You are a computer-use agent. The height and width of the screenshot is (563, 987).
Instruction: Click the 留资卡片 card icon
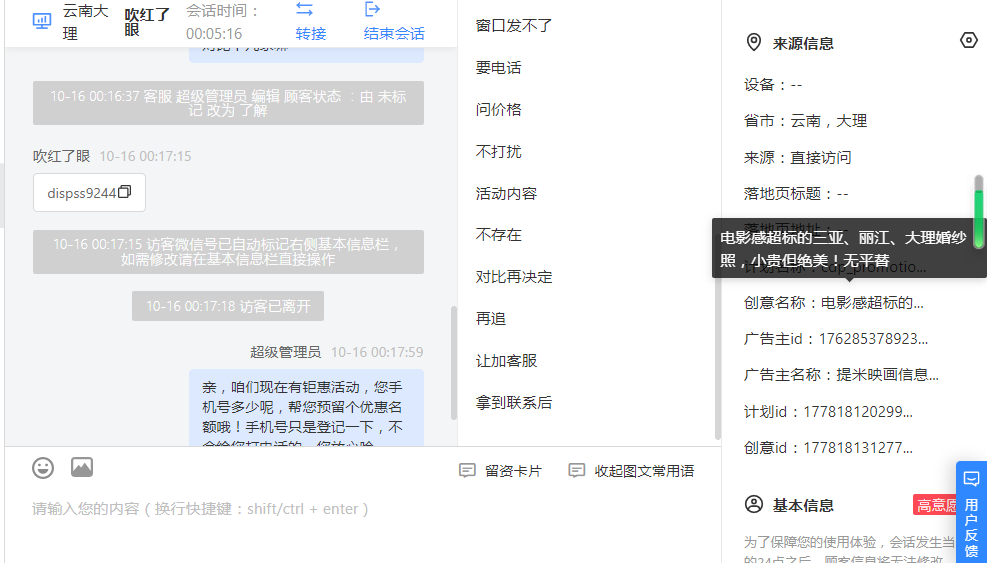467,470
